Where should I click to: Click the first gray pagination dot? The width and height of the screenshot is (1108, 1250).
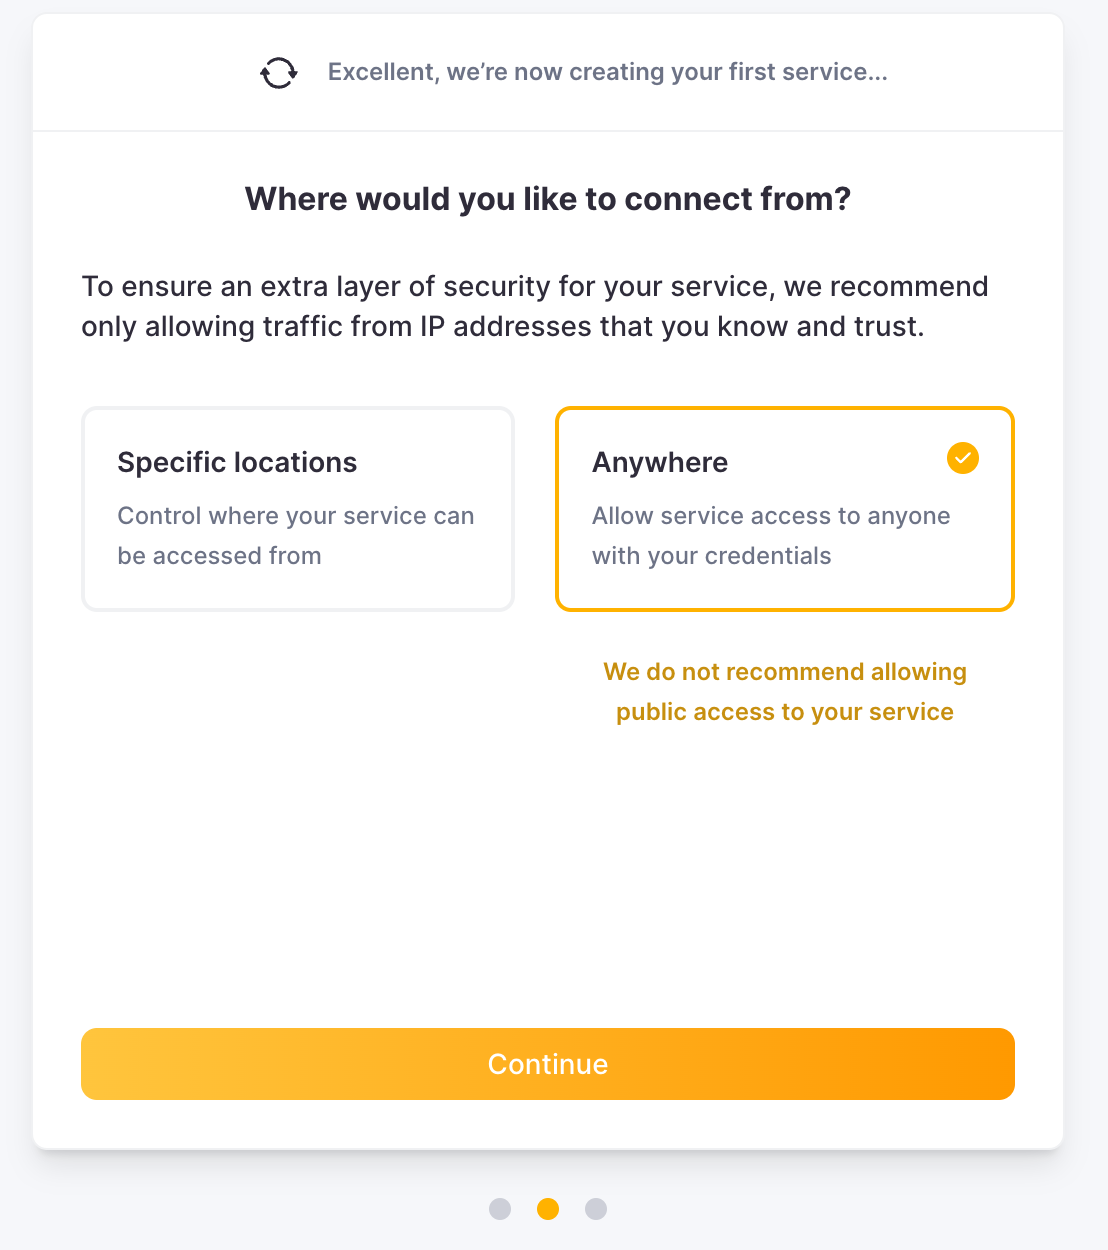pos(500,1209)
